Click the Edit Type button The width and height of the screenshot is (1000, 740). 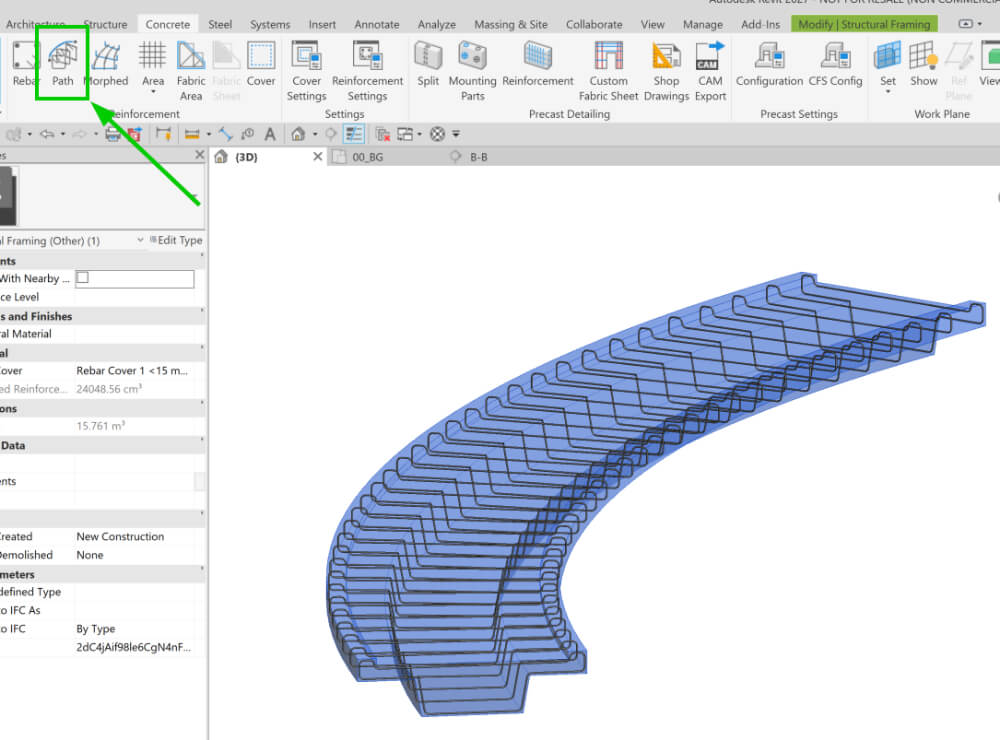[x=176, y=240]
